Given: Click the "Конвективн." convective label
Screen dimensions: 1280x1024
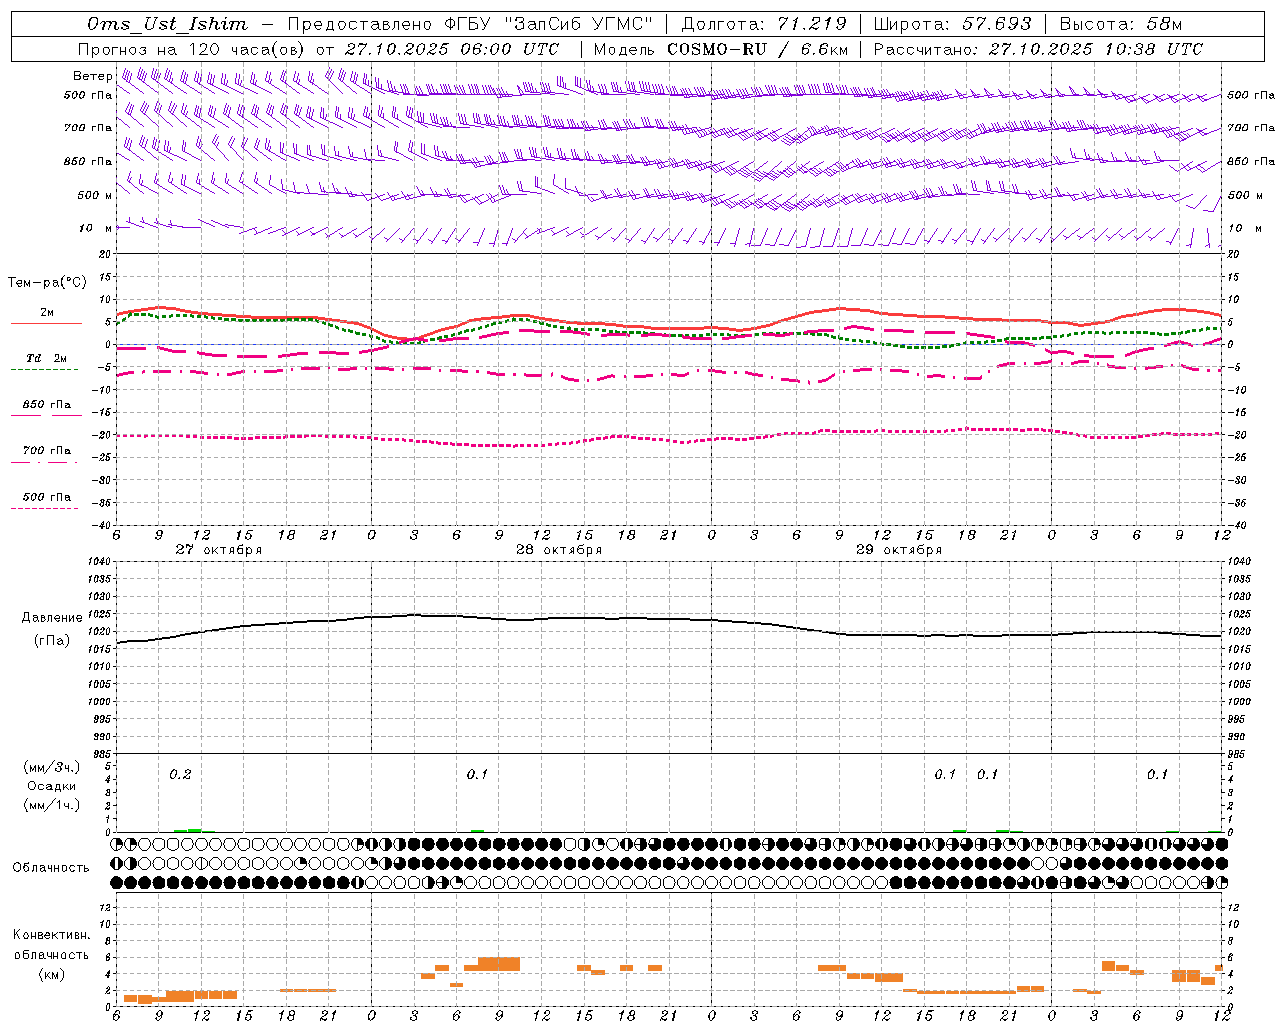Looking at the screenshot, I should [52, 935].
